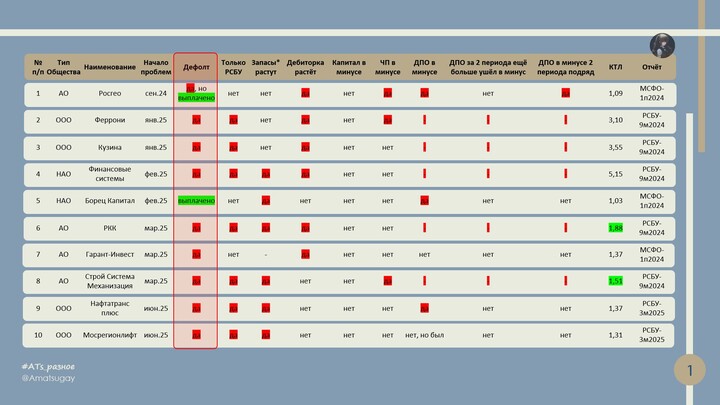Image resolution: width=720 pixels, height=405 pixels.
Task: Click the Наименование column header
Action: point(110,67)
